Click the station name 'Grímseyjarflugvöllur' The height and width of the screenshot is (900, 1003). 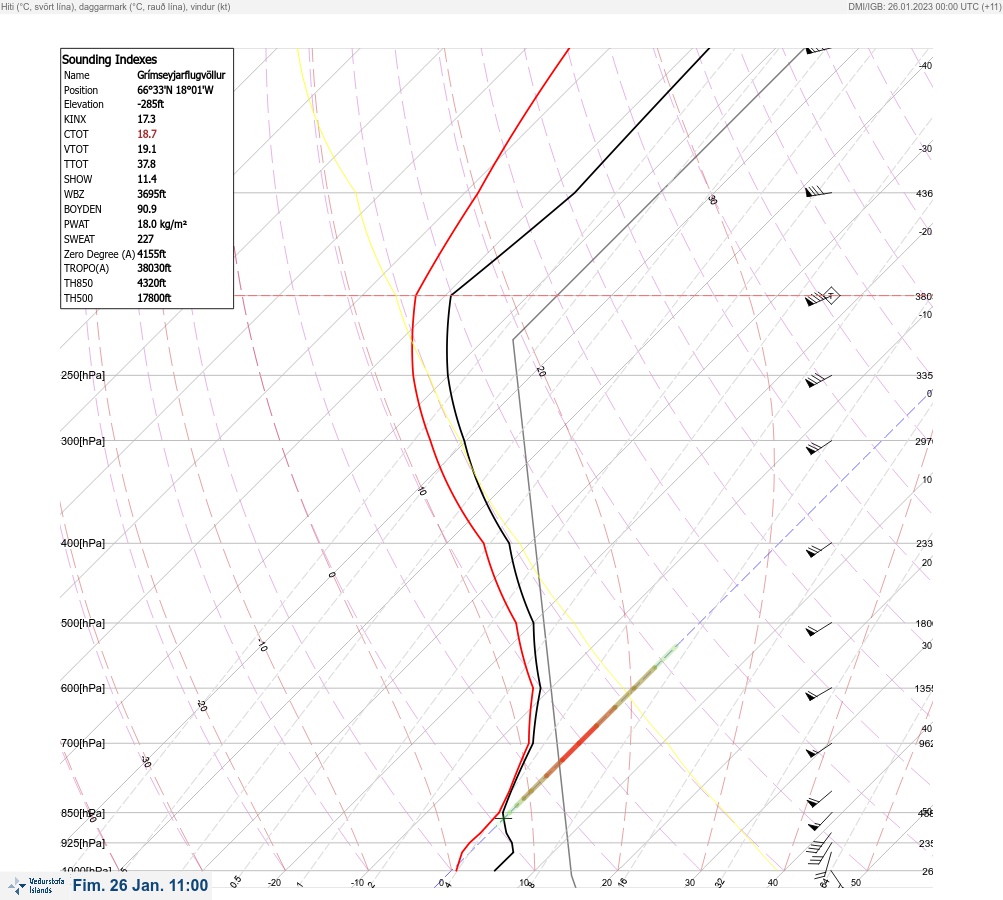pos(181,75)
